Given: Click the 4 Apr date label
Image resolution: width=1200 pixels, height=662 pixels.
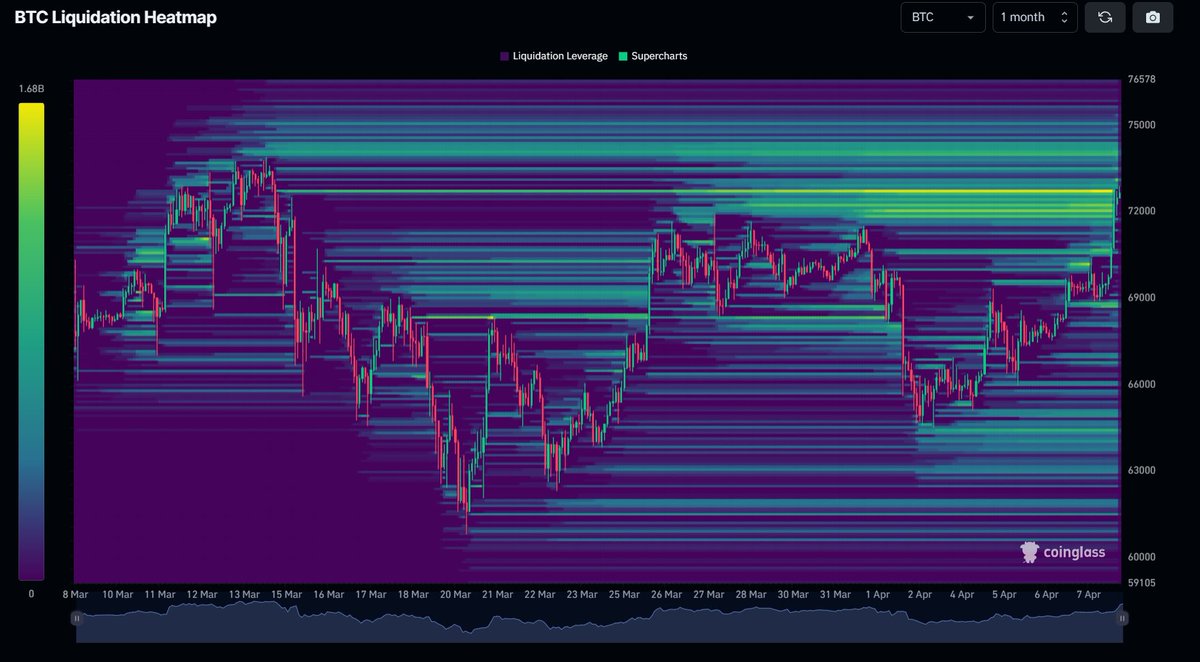Looking at the screenshot, I should [961, 594].
